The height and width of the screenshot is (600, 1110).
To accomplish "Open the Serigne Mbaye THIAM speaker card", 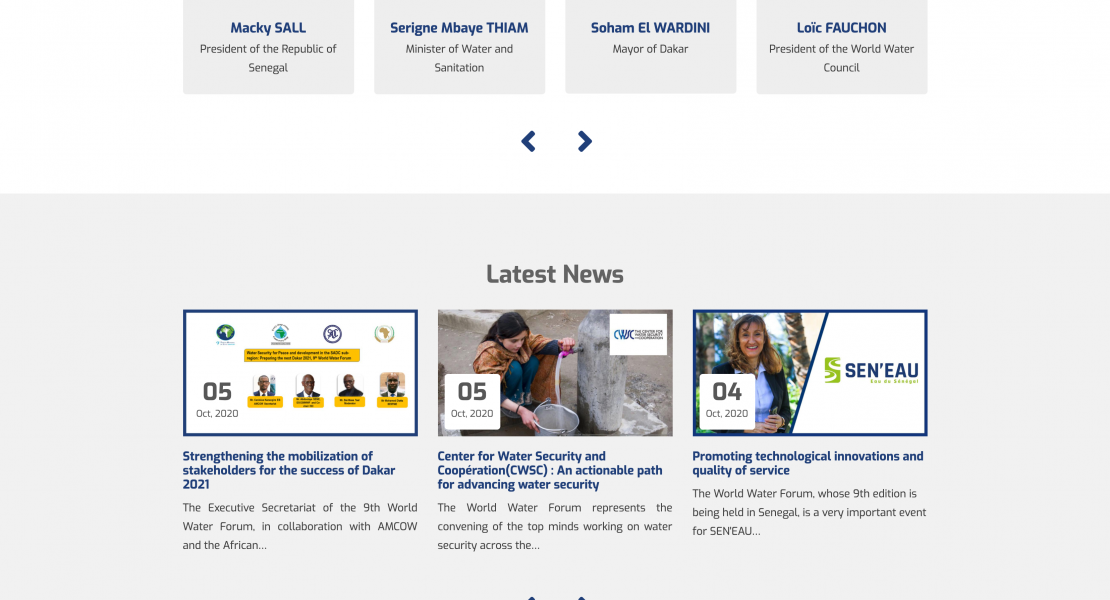I will click(459, 47).
